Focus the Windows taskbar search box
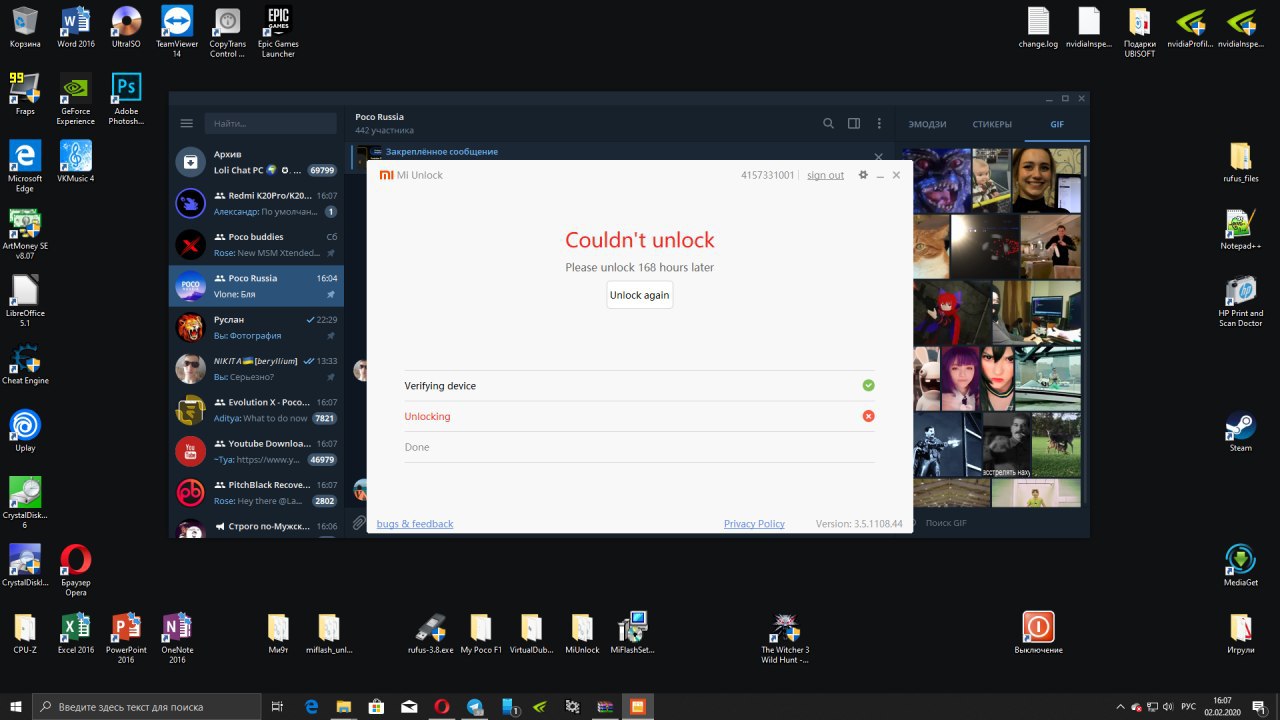Screen dimensions: 1280x720 tap(149, 706)
